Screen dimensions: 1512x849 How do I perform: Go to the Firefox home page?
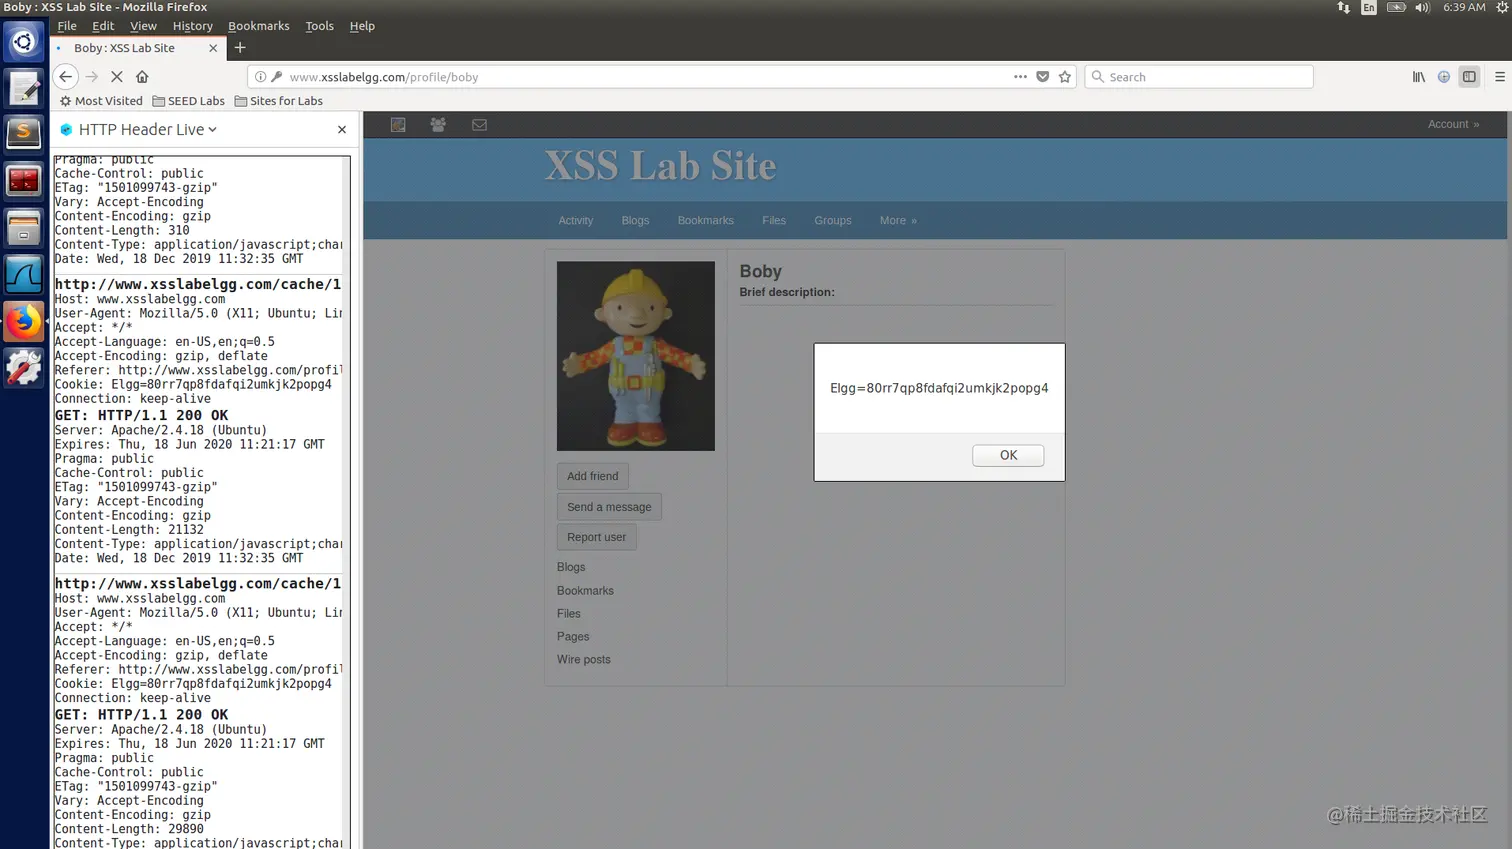[x=142, y=77]
